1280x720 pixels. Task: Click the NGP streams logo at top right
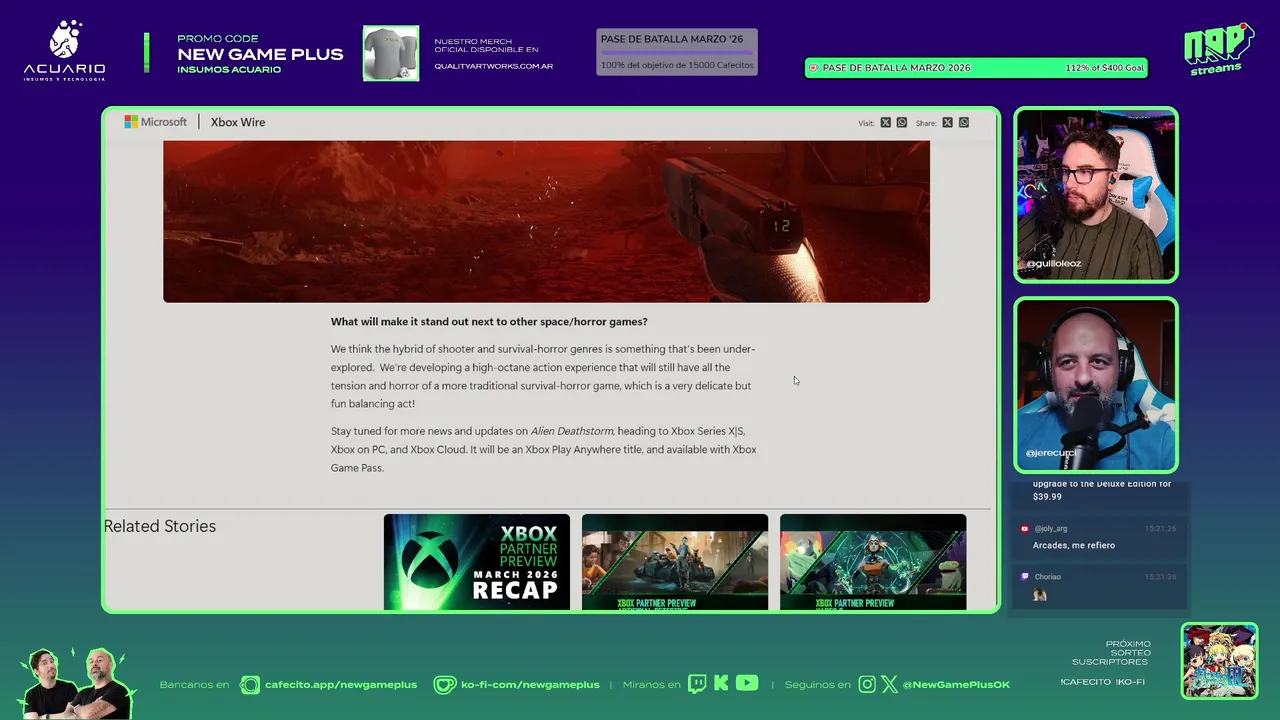pyautogui.click(x=1219, y=49)
